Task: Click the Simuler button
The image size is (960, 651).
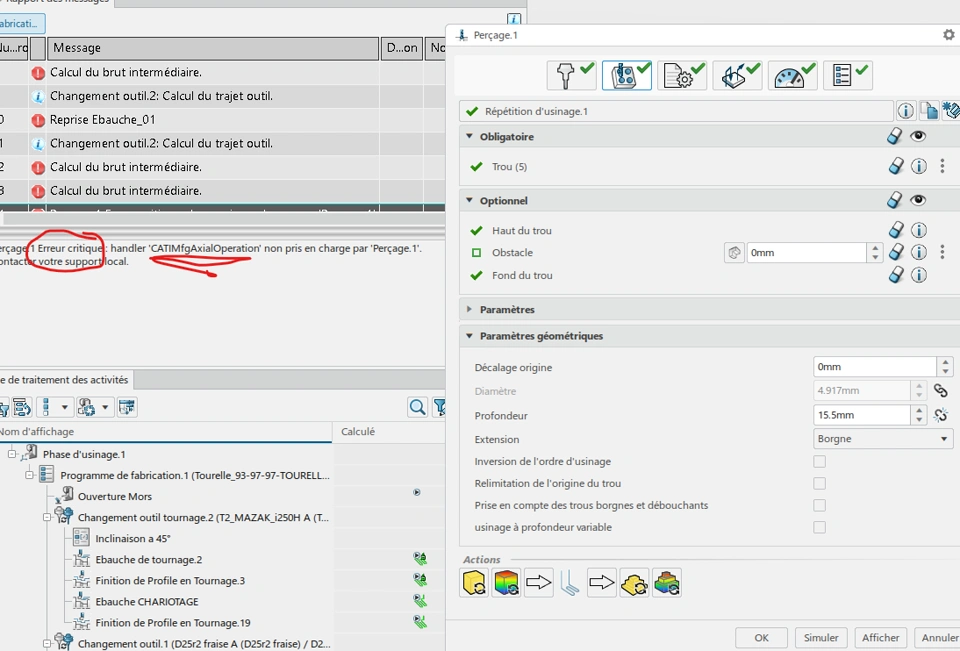Action: pyautogui.click(x=821, y=638)
